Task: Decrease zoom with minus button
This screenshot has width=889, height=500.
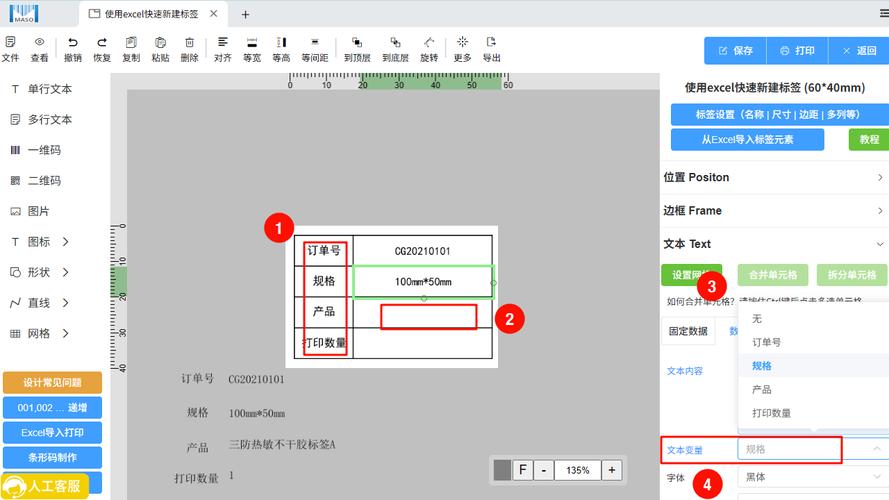Action: (544, 470)
